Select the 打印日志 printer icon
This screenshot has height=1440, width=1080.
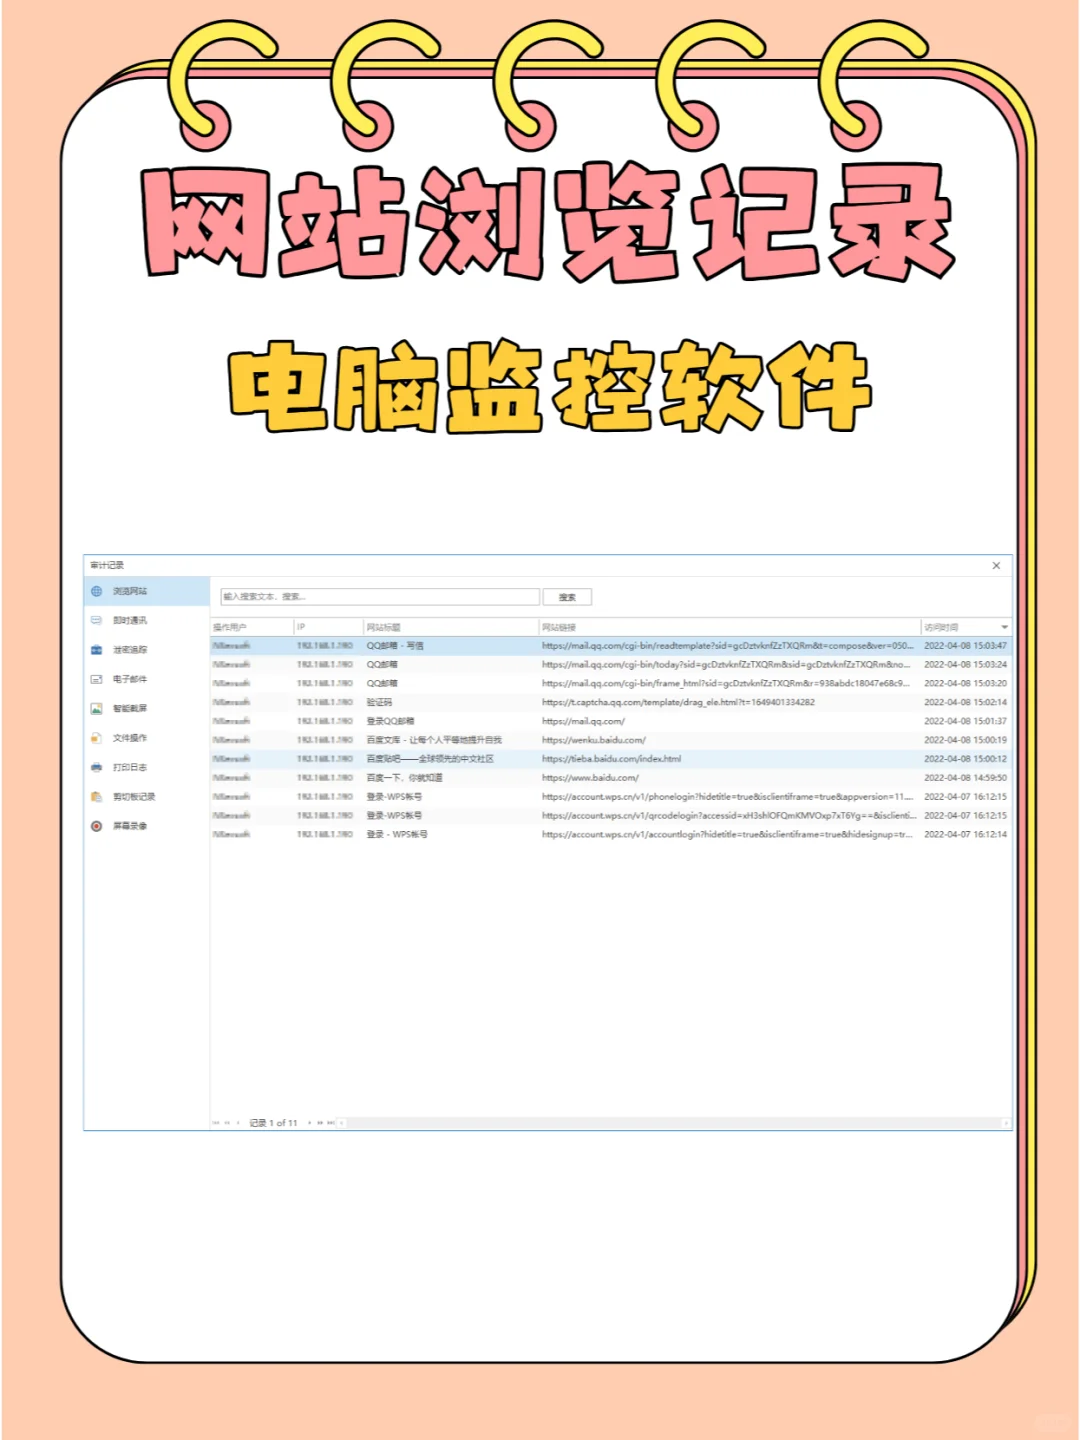tap(96, 767)
